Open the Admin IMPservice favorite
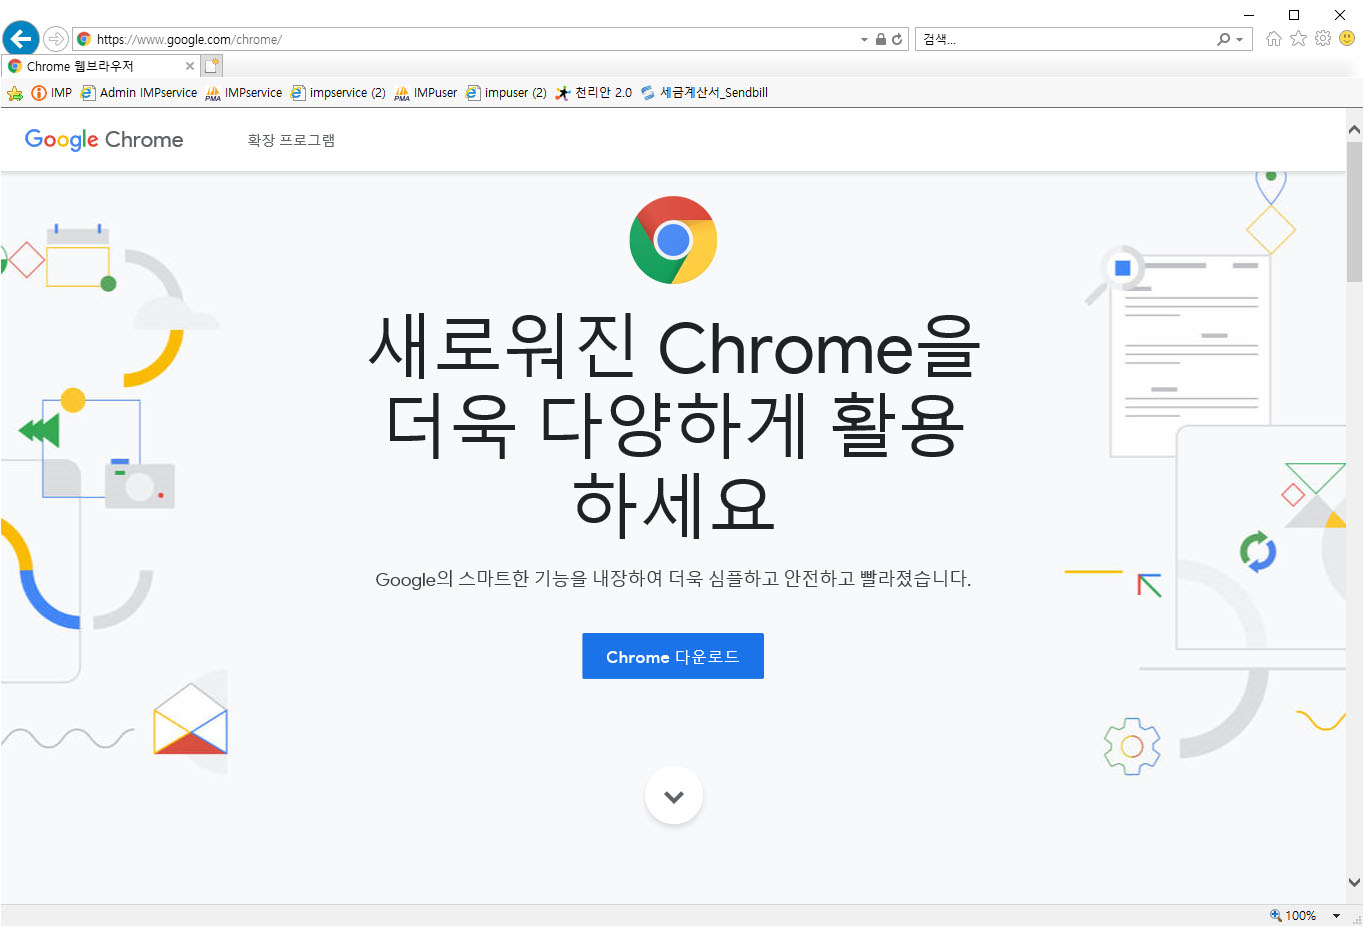 click(x=139, y=93)
